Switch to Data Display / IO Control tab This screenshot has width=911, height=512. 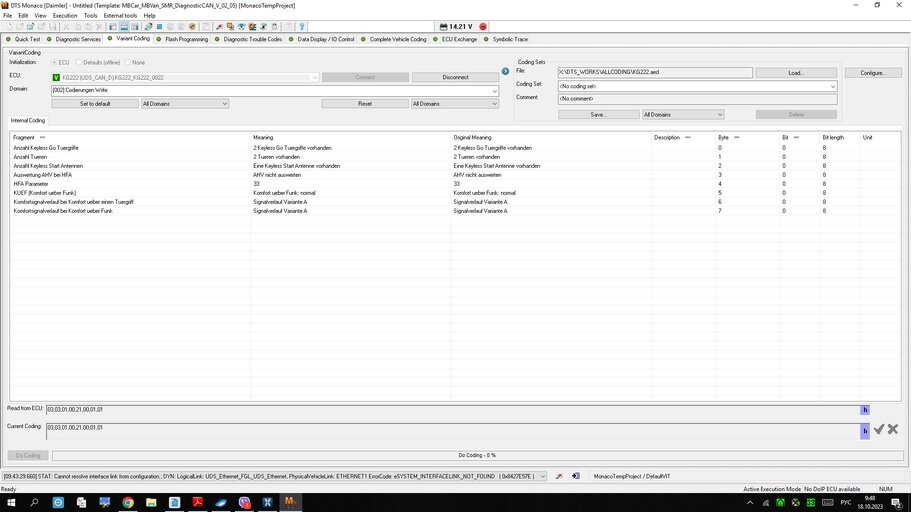321,40
